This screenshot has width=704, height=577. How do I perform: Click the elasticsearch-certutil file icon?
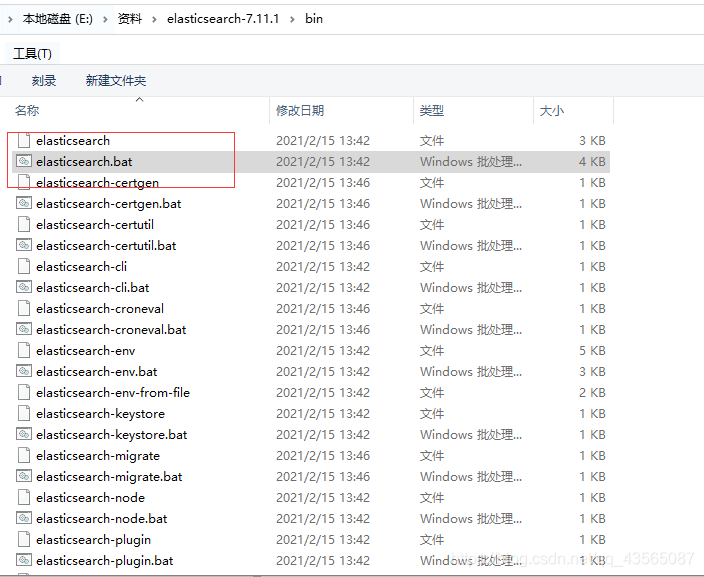coord(24,225)
